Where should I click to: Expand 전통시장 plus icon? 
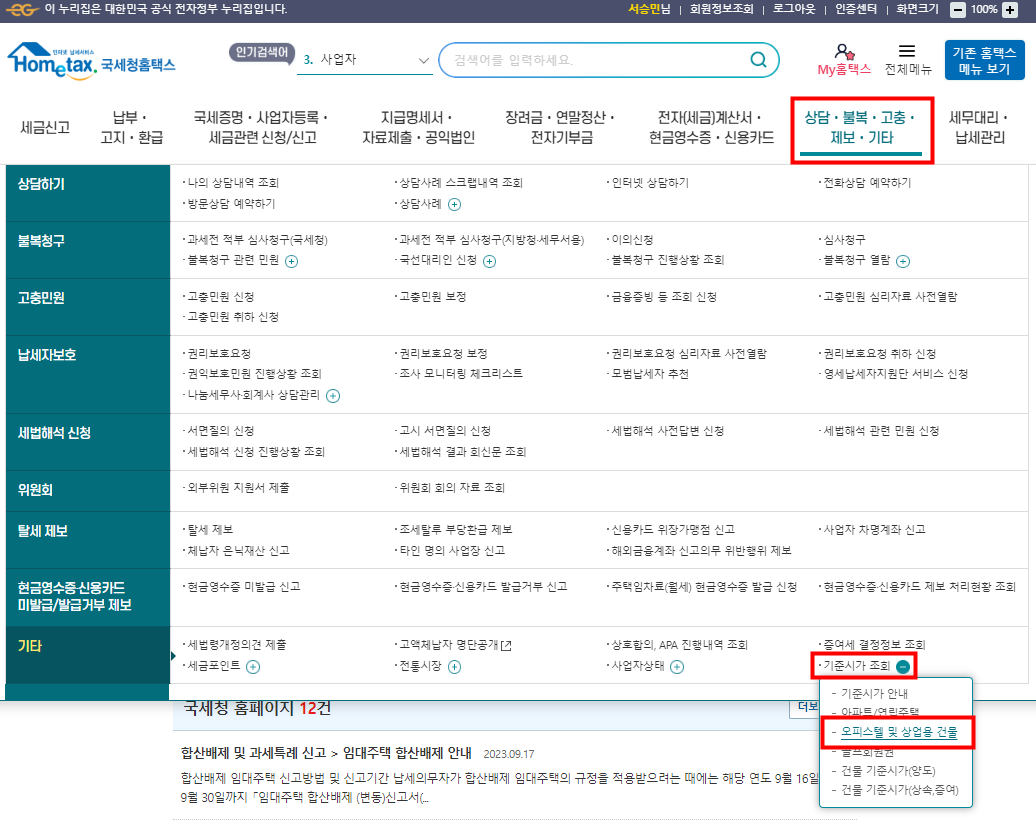(455, 667)
